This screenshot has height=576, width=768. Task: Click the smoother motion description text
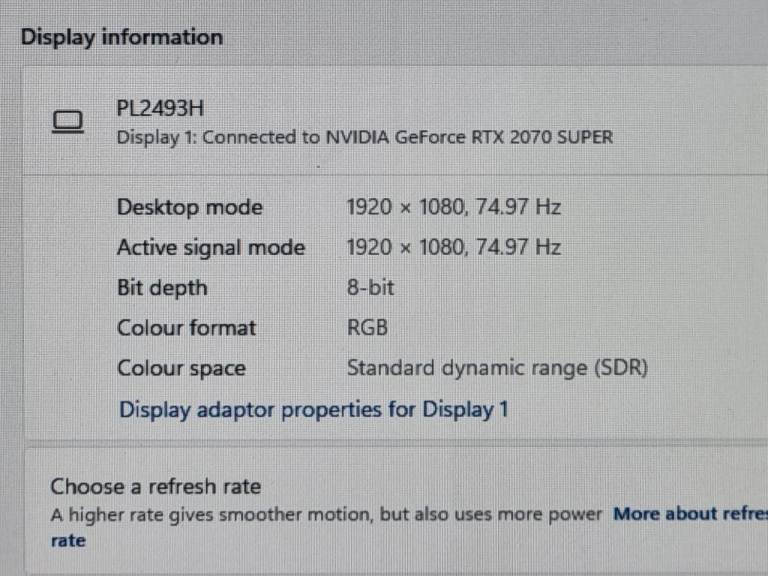[326, 514]
